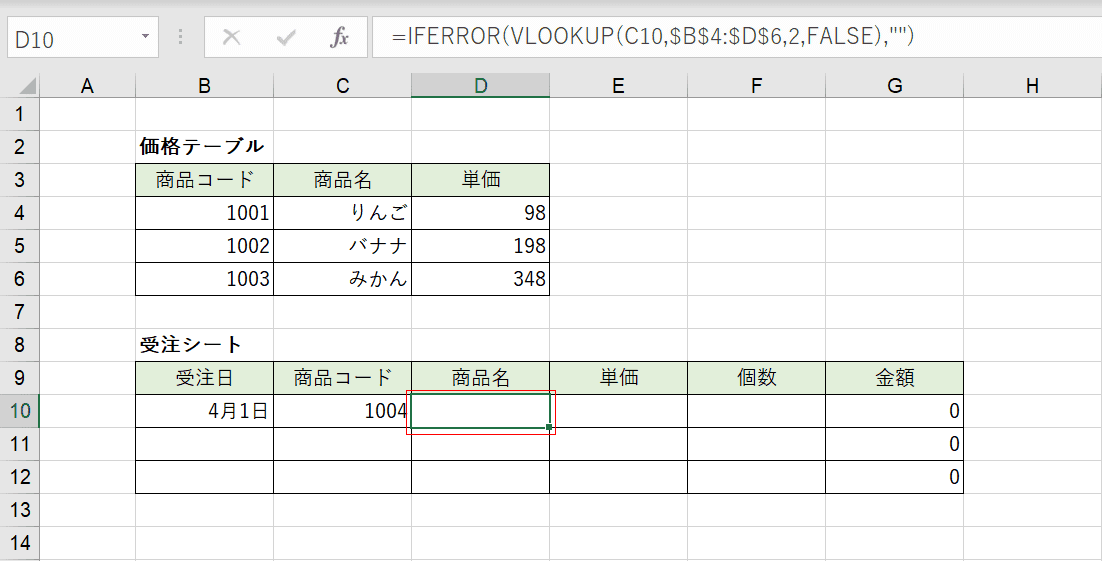Click the Enter checkmark formula bar icon
The height and width of the screenshot is (561, 1102).
click(x=285, y=37)
